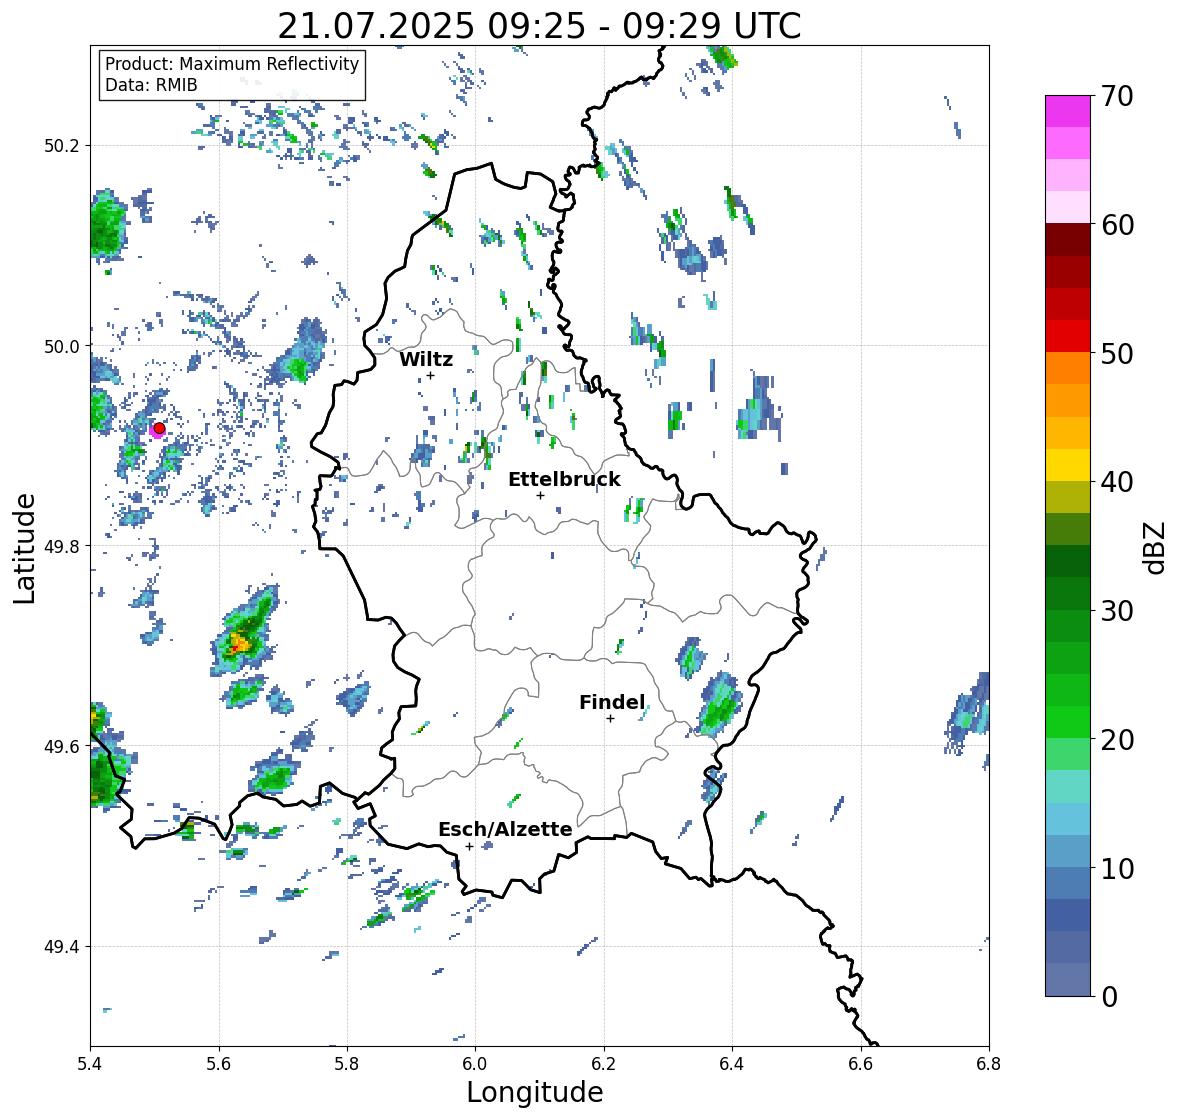Click the longitude tick label 5.6

click(219, 1064)
